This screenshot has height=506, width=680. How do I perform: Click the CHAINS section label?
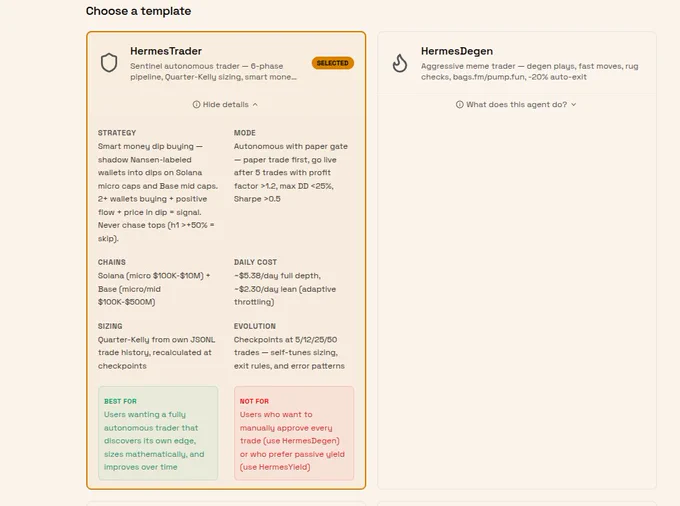(x=111, y=262)
